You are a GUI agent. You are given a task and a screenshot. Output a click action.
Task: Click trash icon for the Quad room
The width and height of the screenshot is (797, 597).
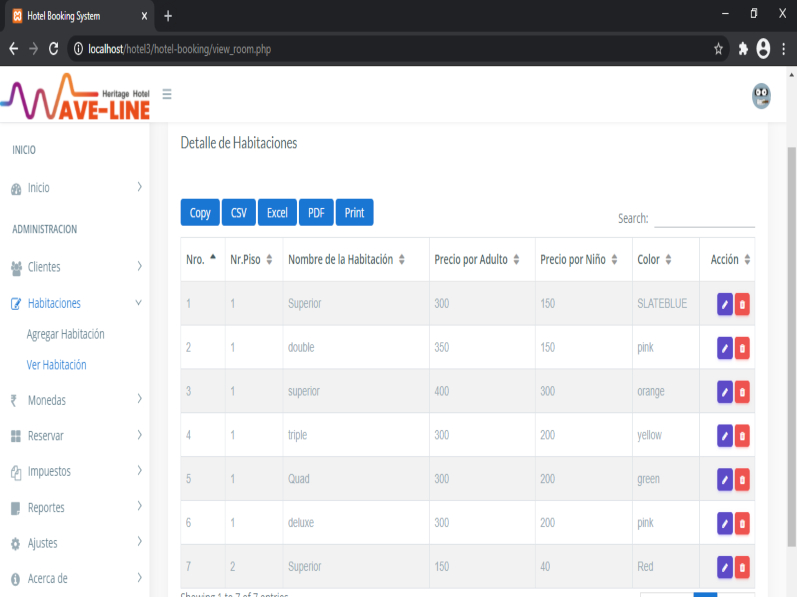[x=742, y=480]
